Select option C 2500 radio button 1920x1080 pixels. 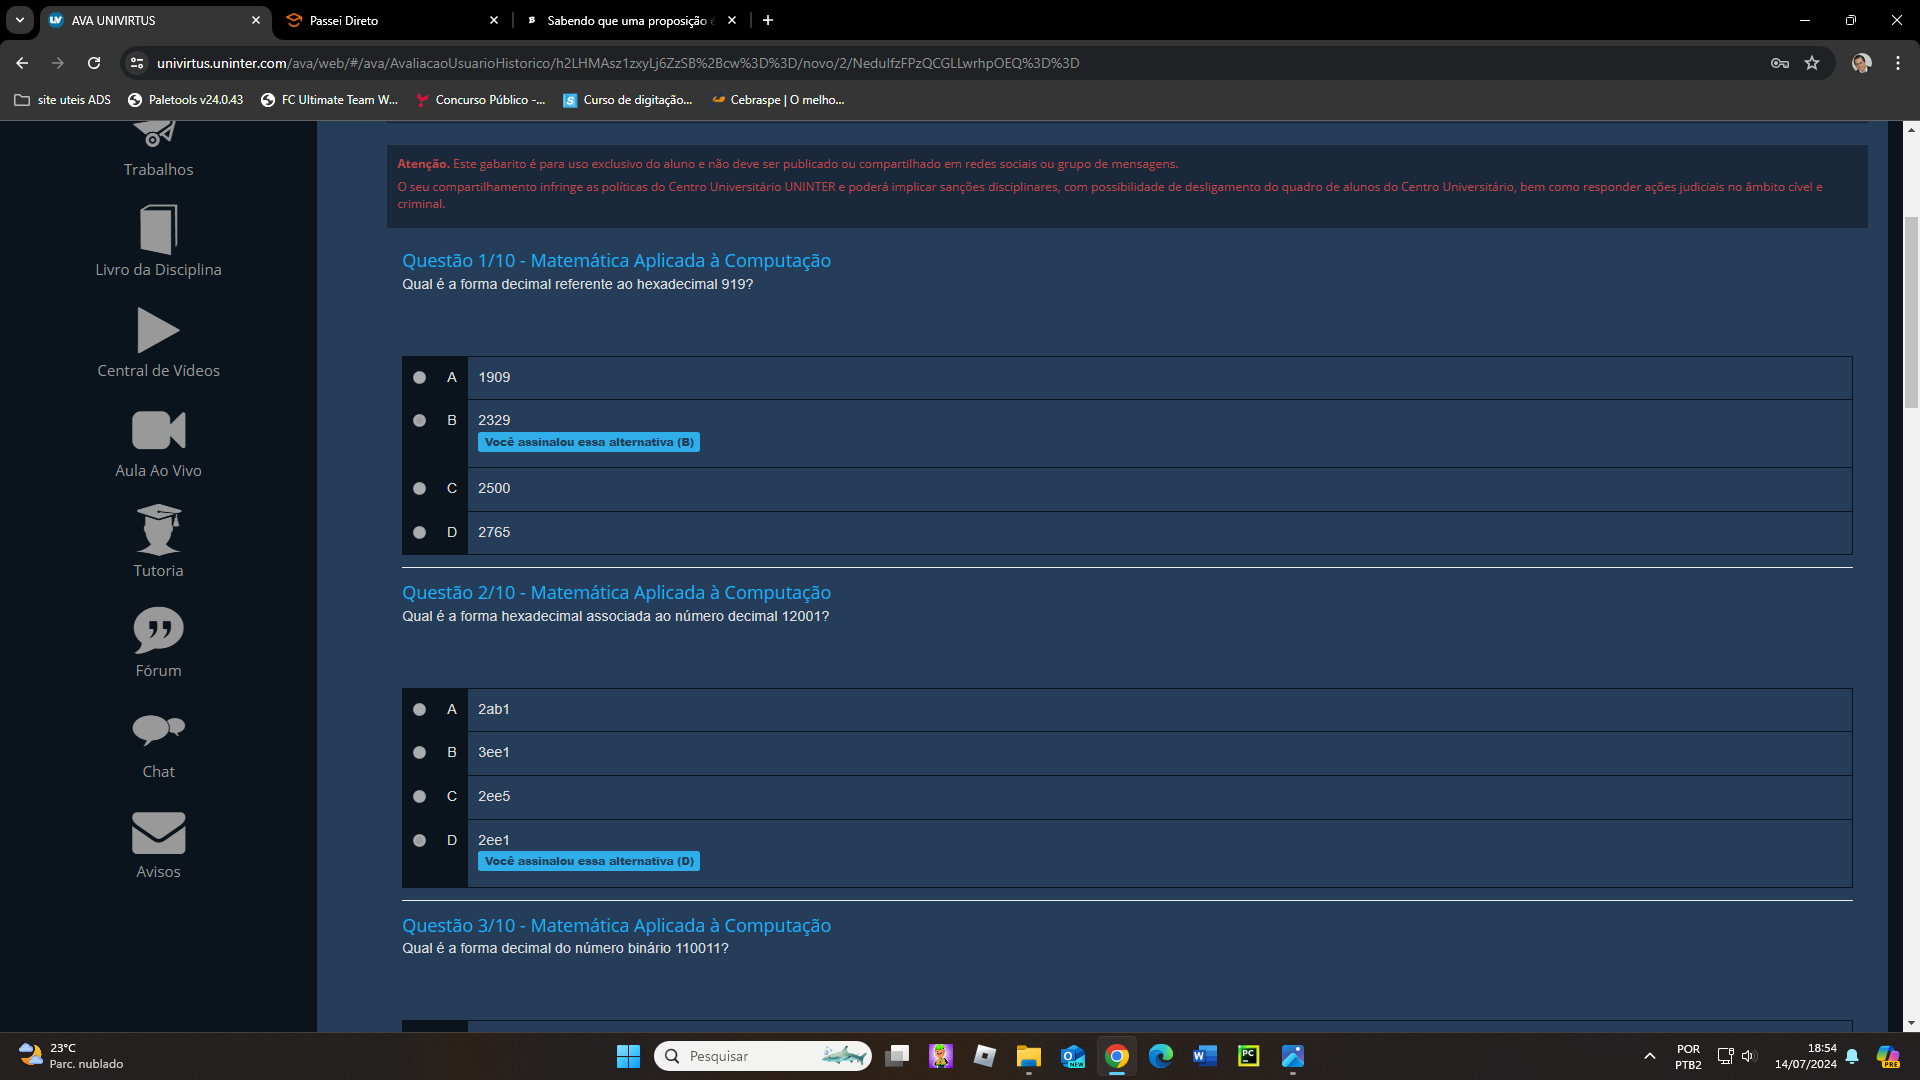tap(420, 489)
